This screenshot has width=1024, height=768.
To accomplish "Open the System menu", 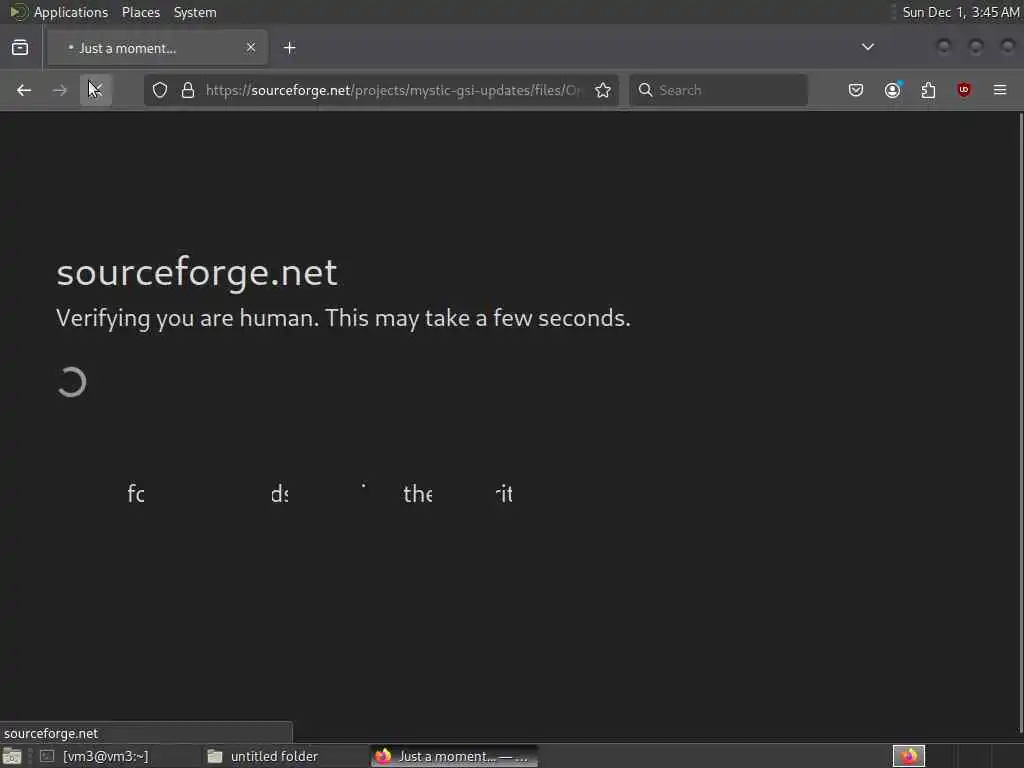I will [195, 12].
